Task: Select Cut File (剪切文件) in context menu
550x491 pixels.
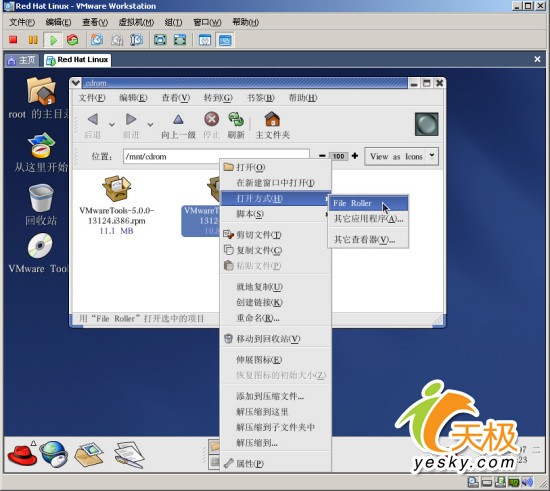Action: click(276, 235)
